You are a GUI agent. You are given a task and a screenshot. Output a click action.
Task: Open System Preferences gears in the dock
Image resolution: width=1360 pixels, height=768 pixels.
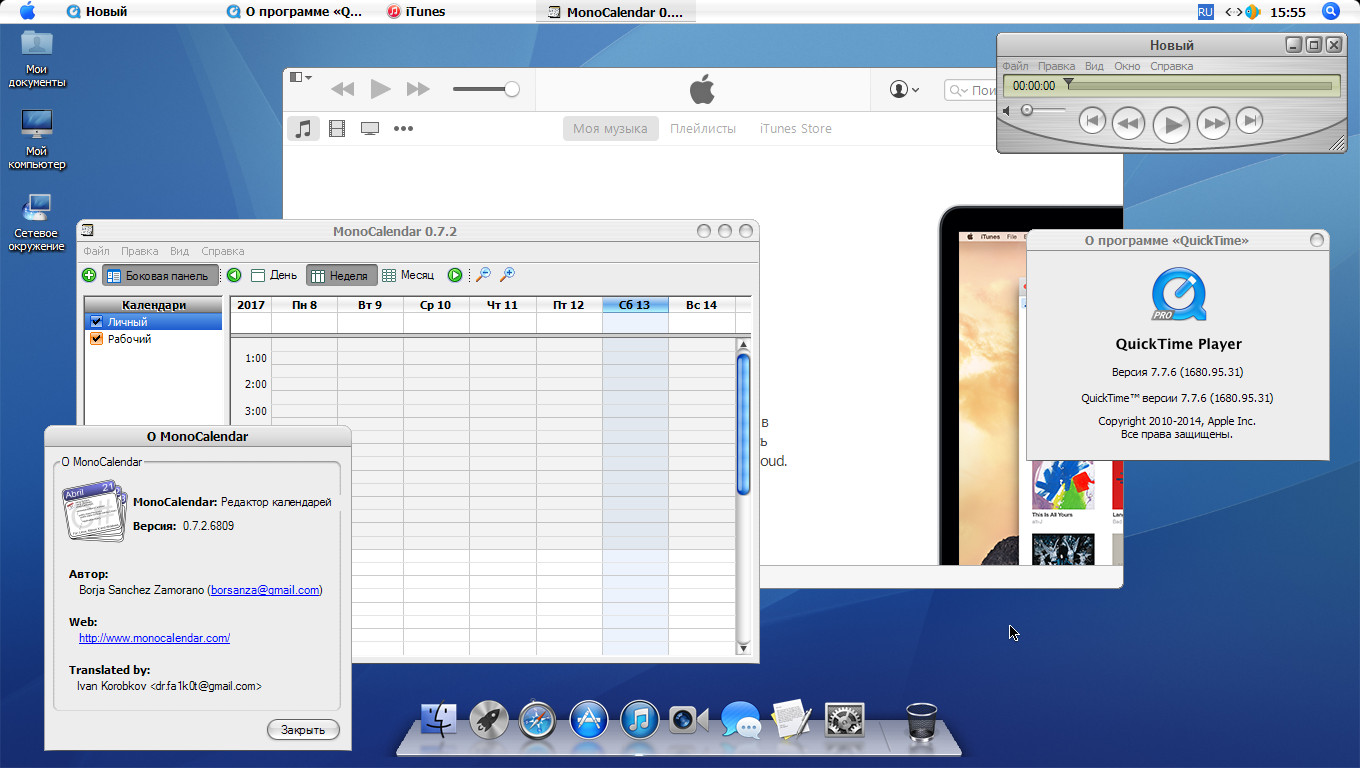pyautogui.click(x=844, y=719)
